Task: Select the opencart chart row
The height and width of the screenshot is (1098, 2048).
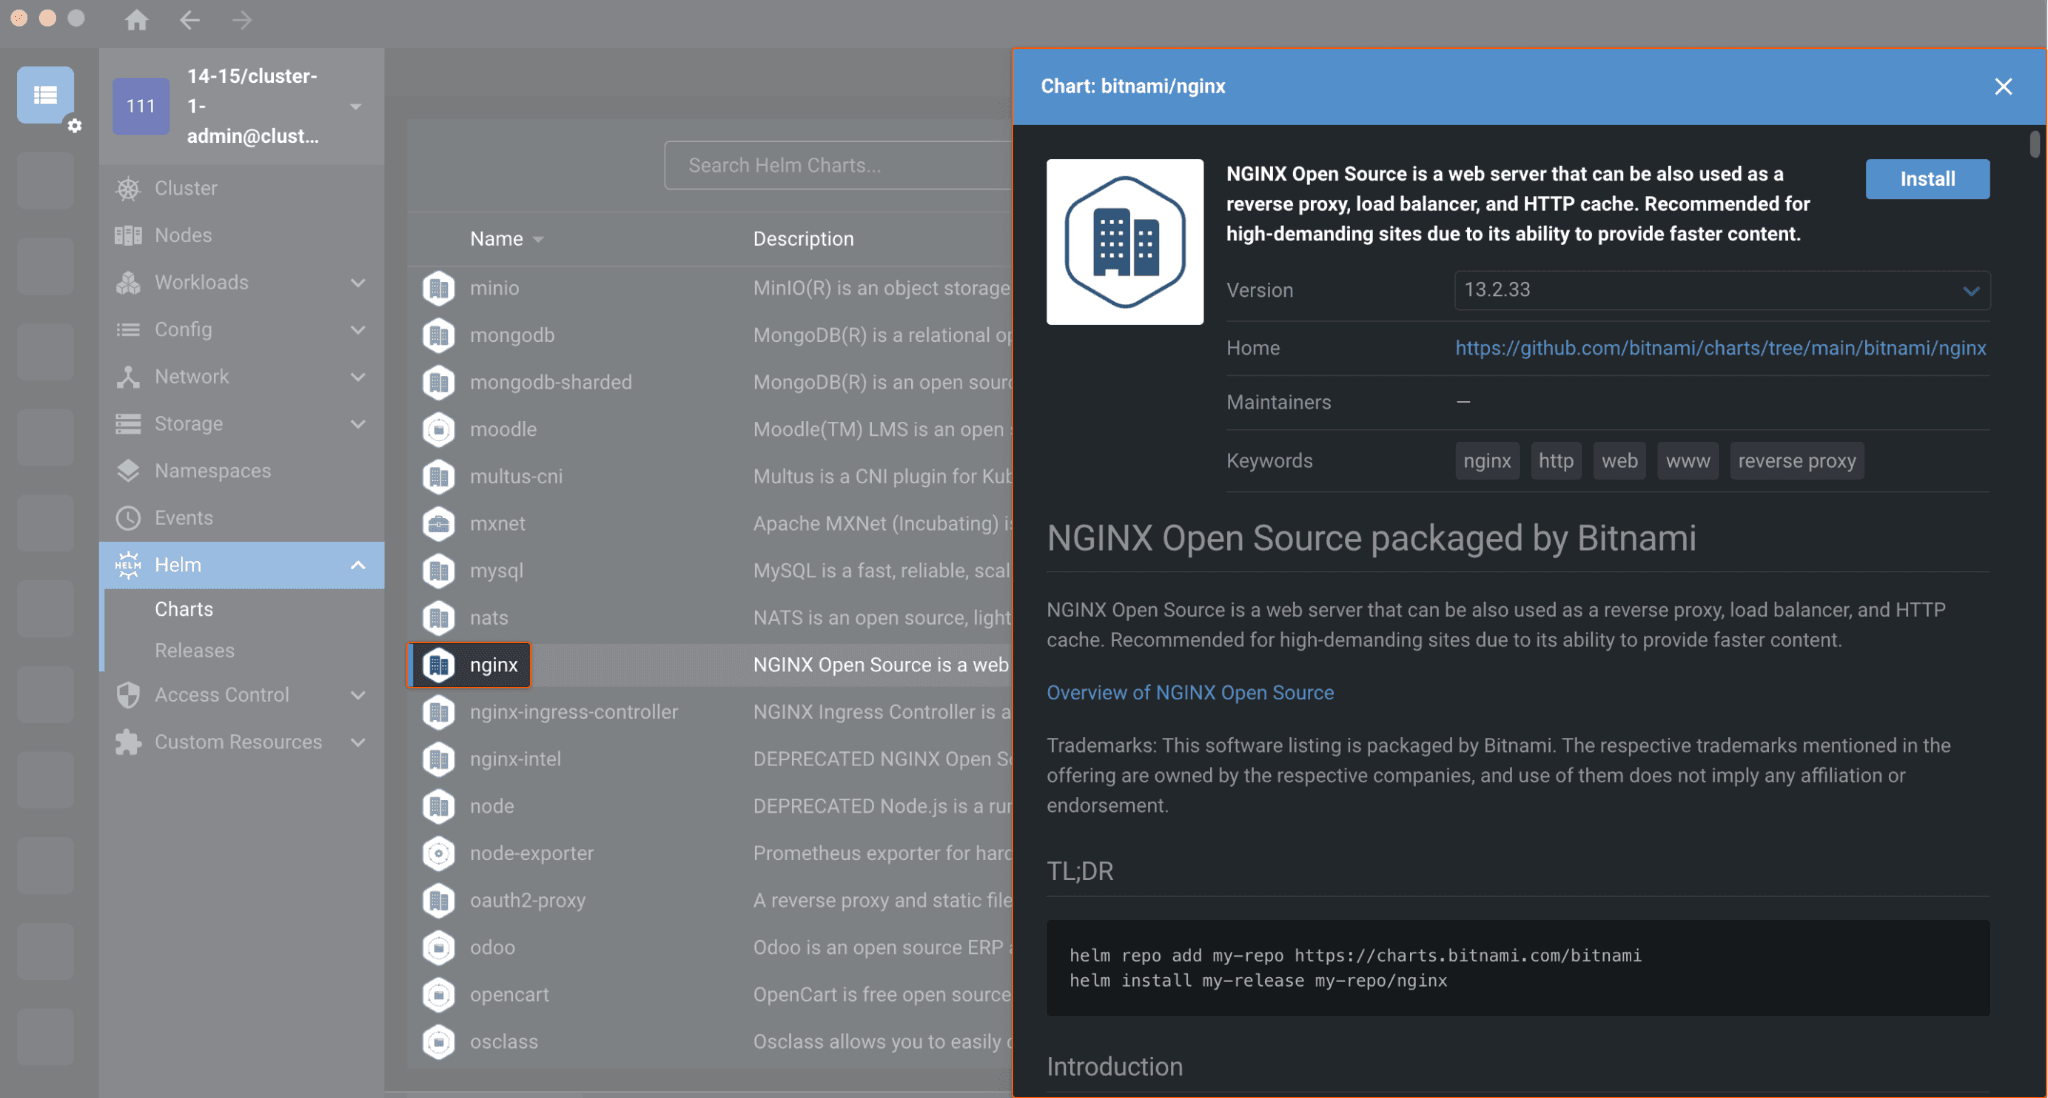Action: [x=710, y=995]
